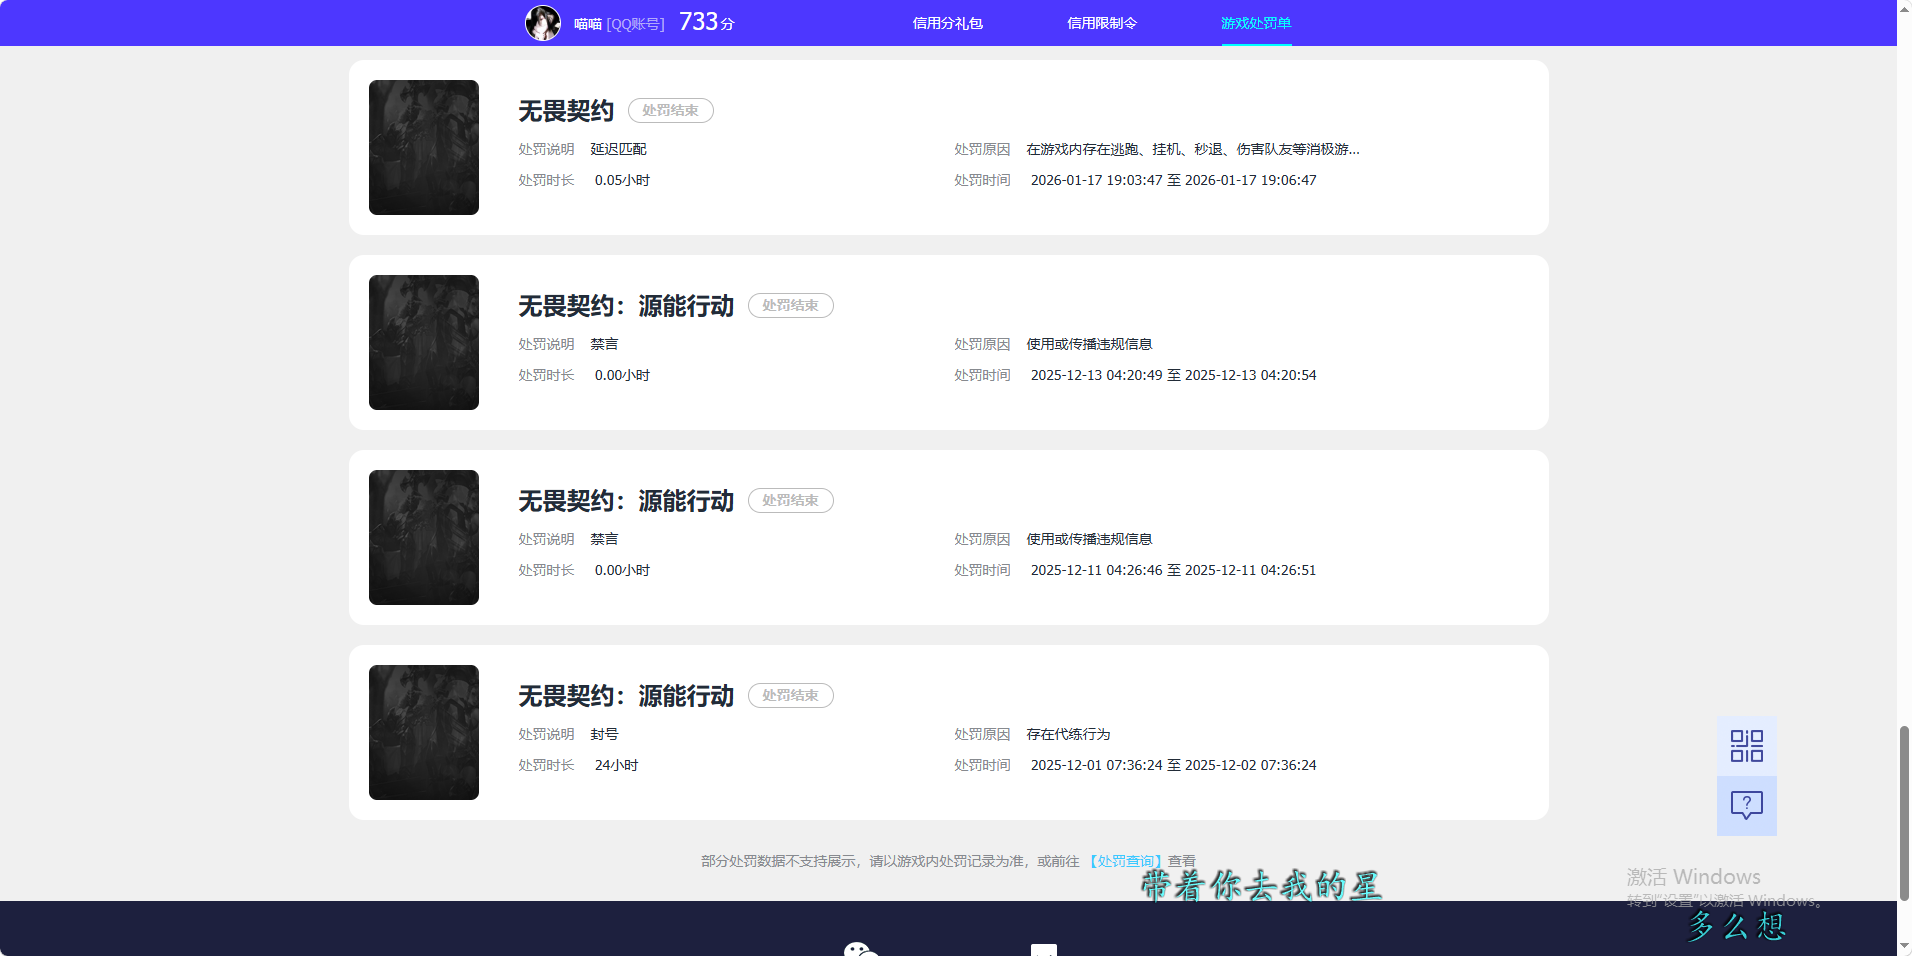The width and height of the screenshot is (1912, 956).
Task: Click 处罚结束 badge on second 源能行动 card
Action: tap(790, 500)
